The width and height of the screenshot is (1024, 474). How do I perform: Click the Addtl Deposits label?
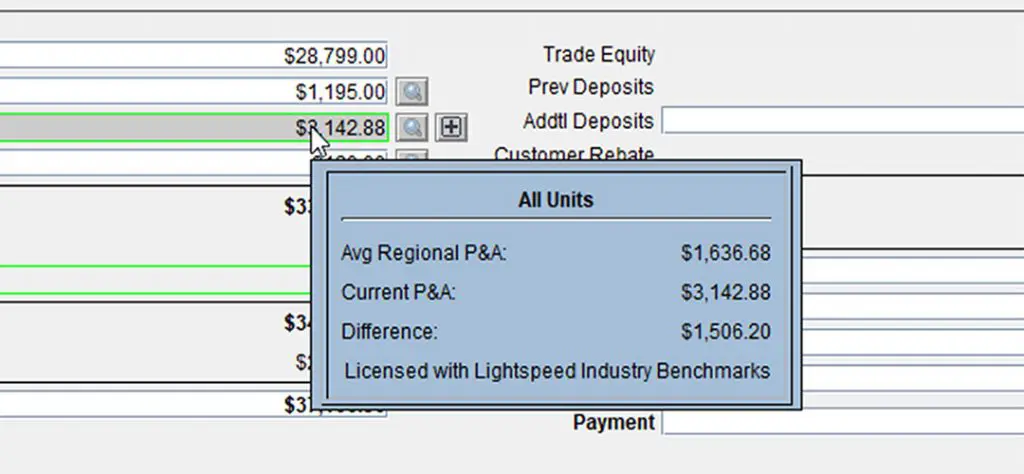(588, 121)
